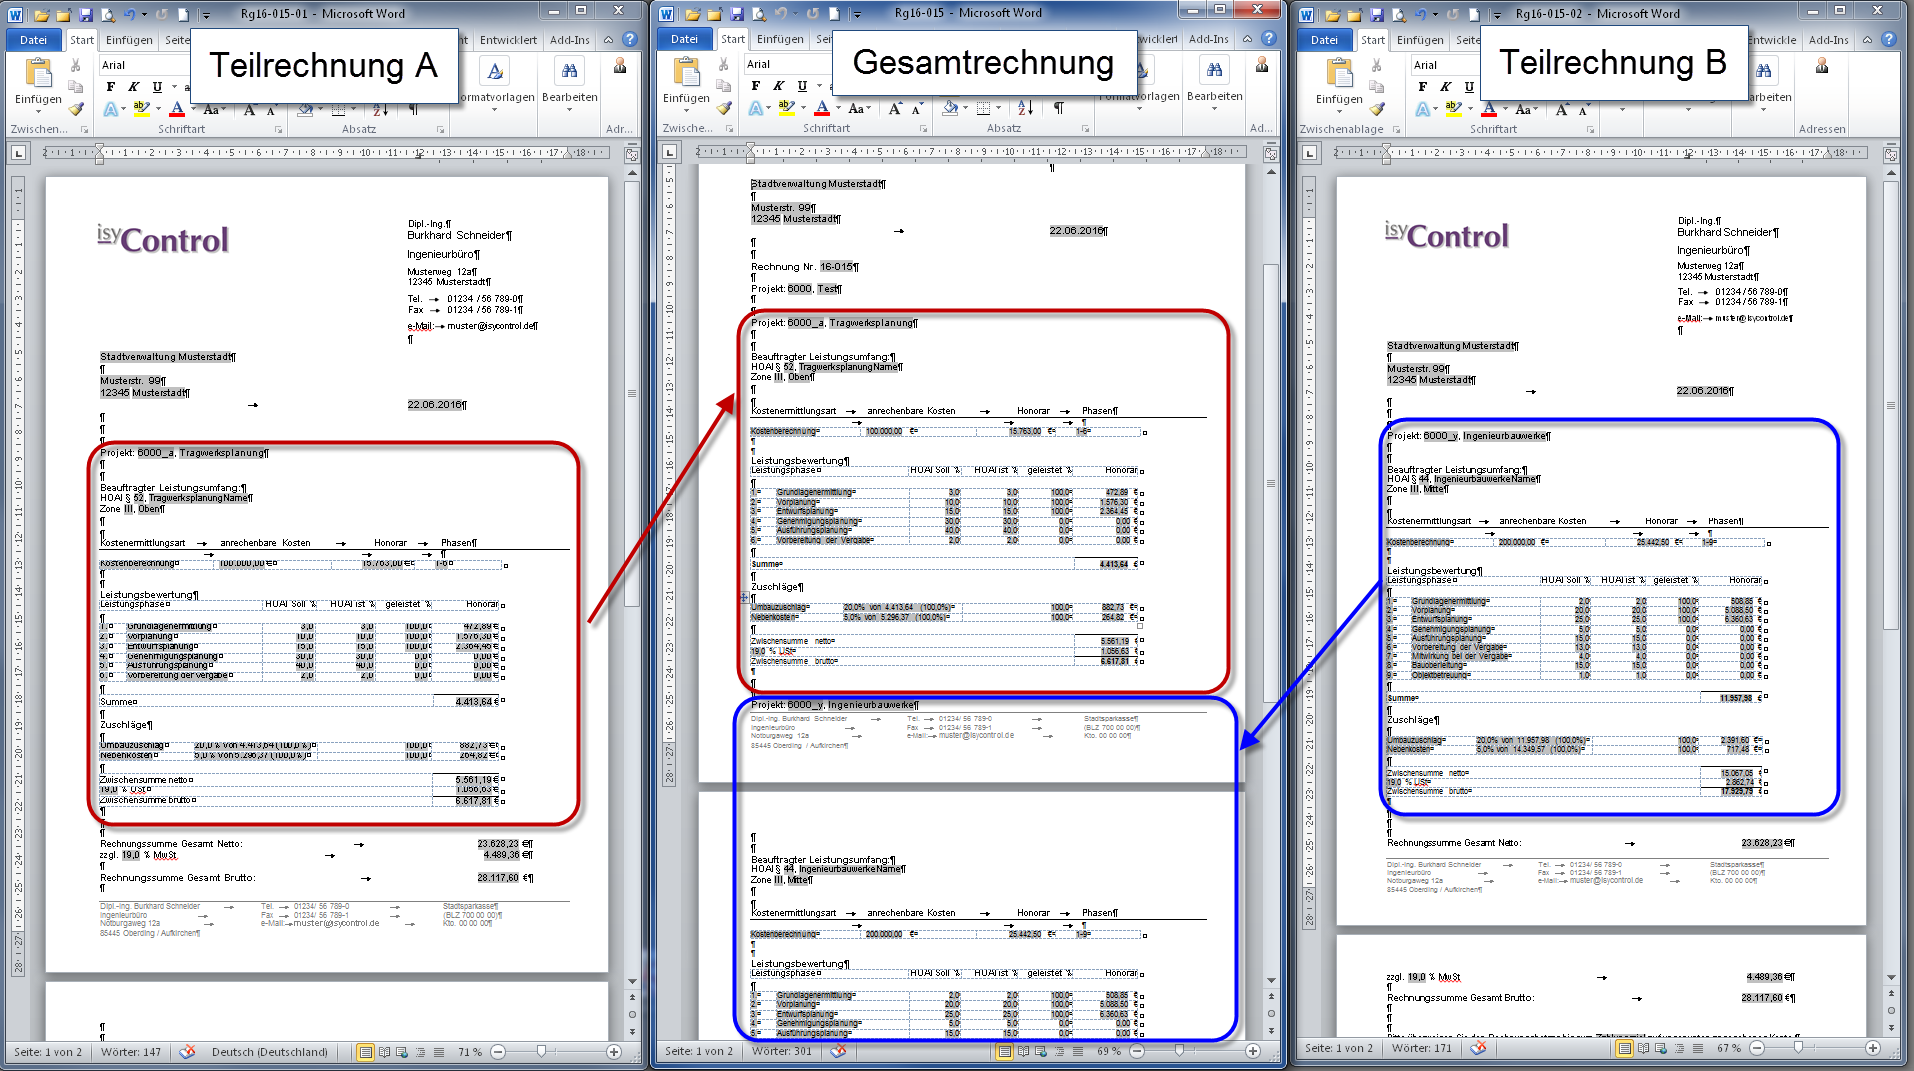
Task: Toggle paragraph marks (¶) in Gesamtrechnung window
Action: tap(1058, 108)
